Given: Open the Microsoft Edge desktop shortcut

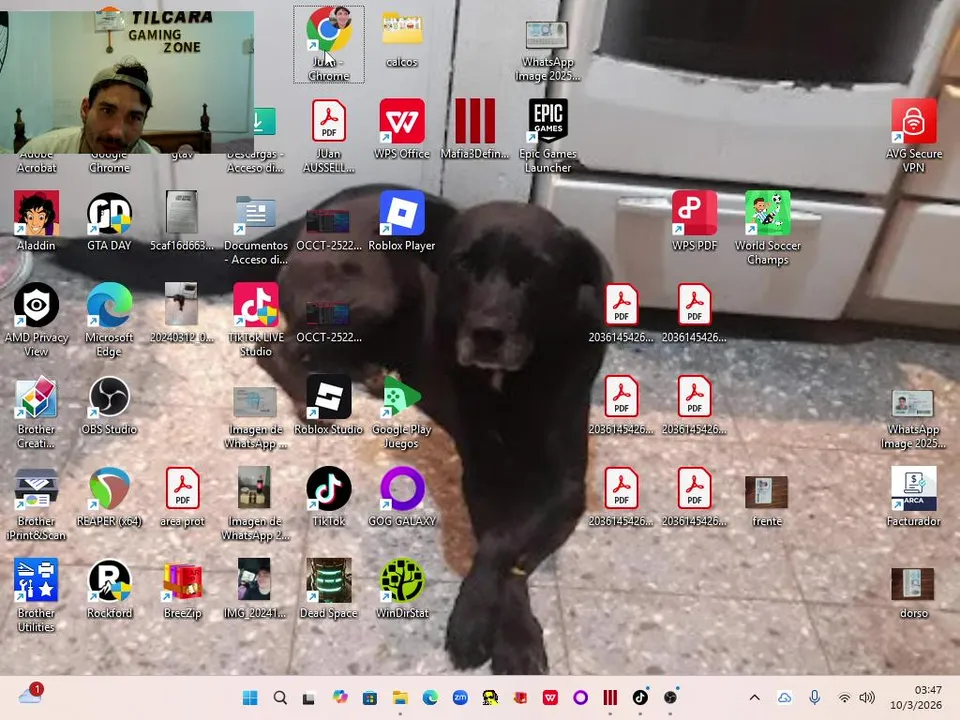Looking at the screenshot, I should (109, 319).
